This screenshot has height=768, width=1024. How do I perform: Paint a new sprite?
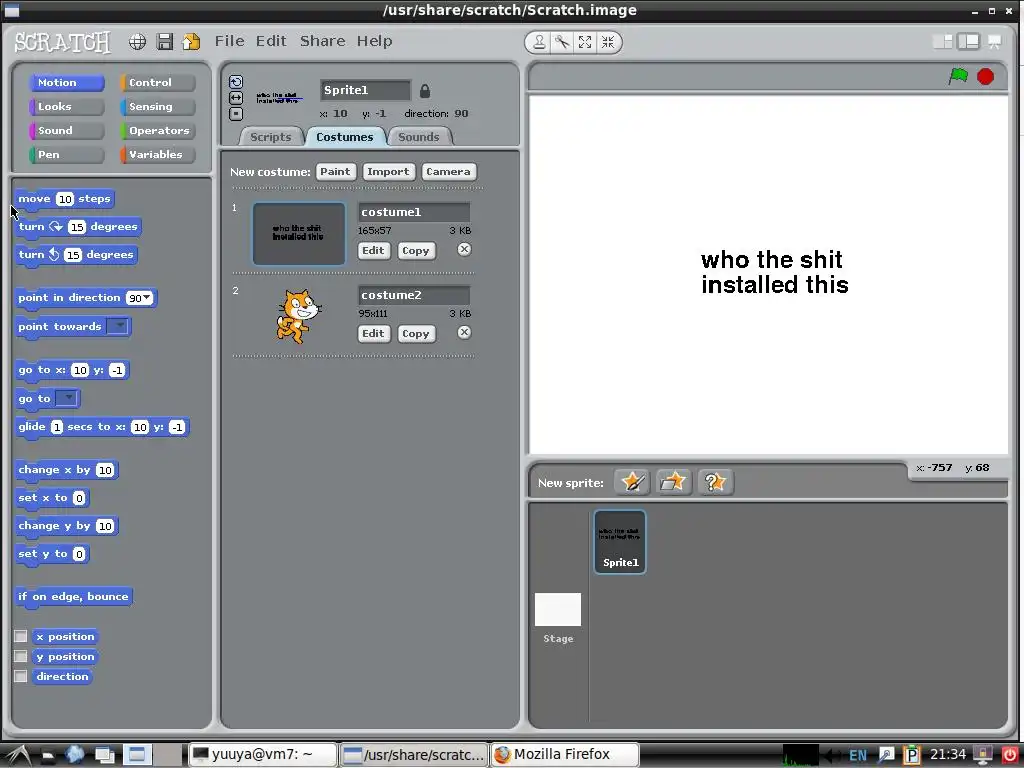coord(632,483)
